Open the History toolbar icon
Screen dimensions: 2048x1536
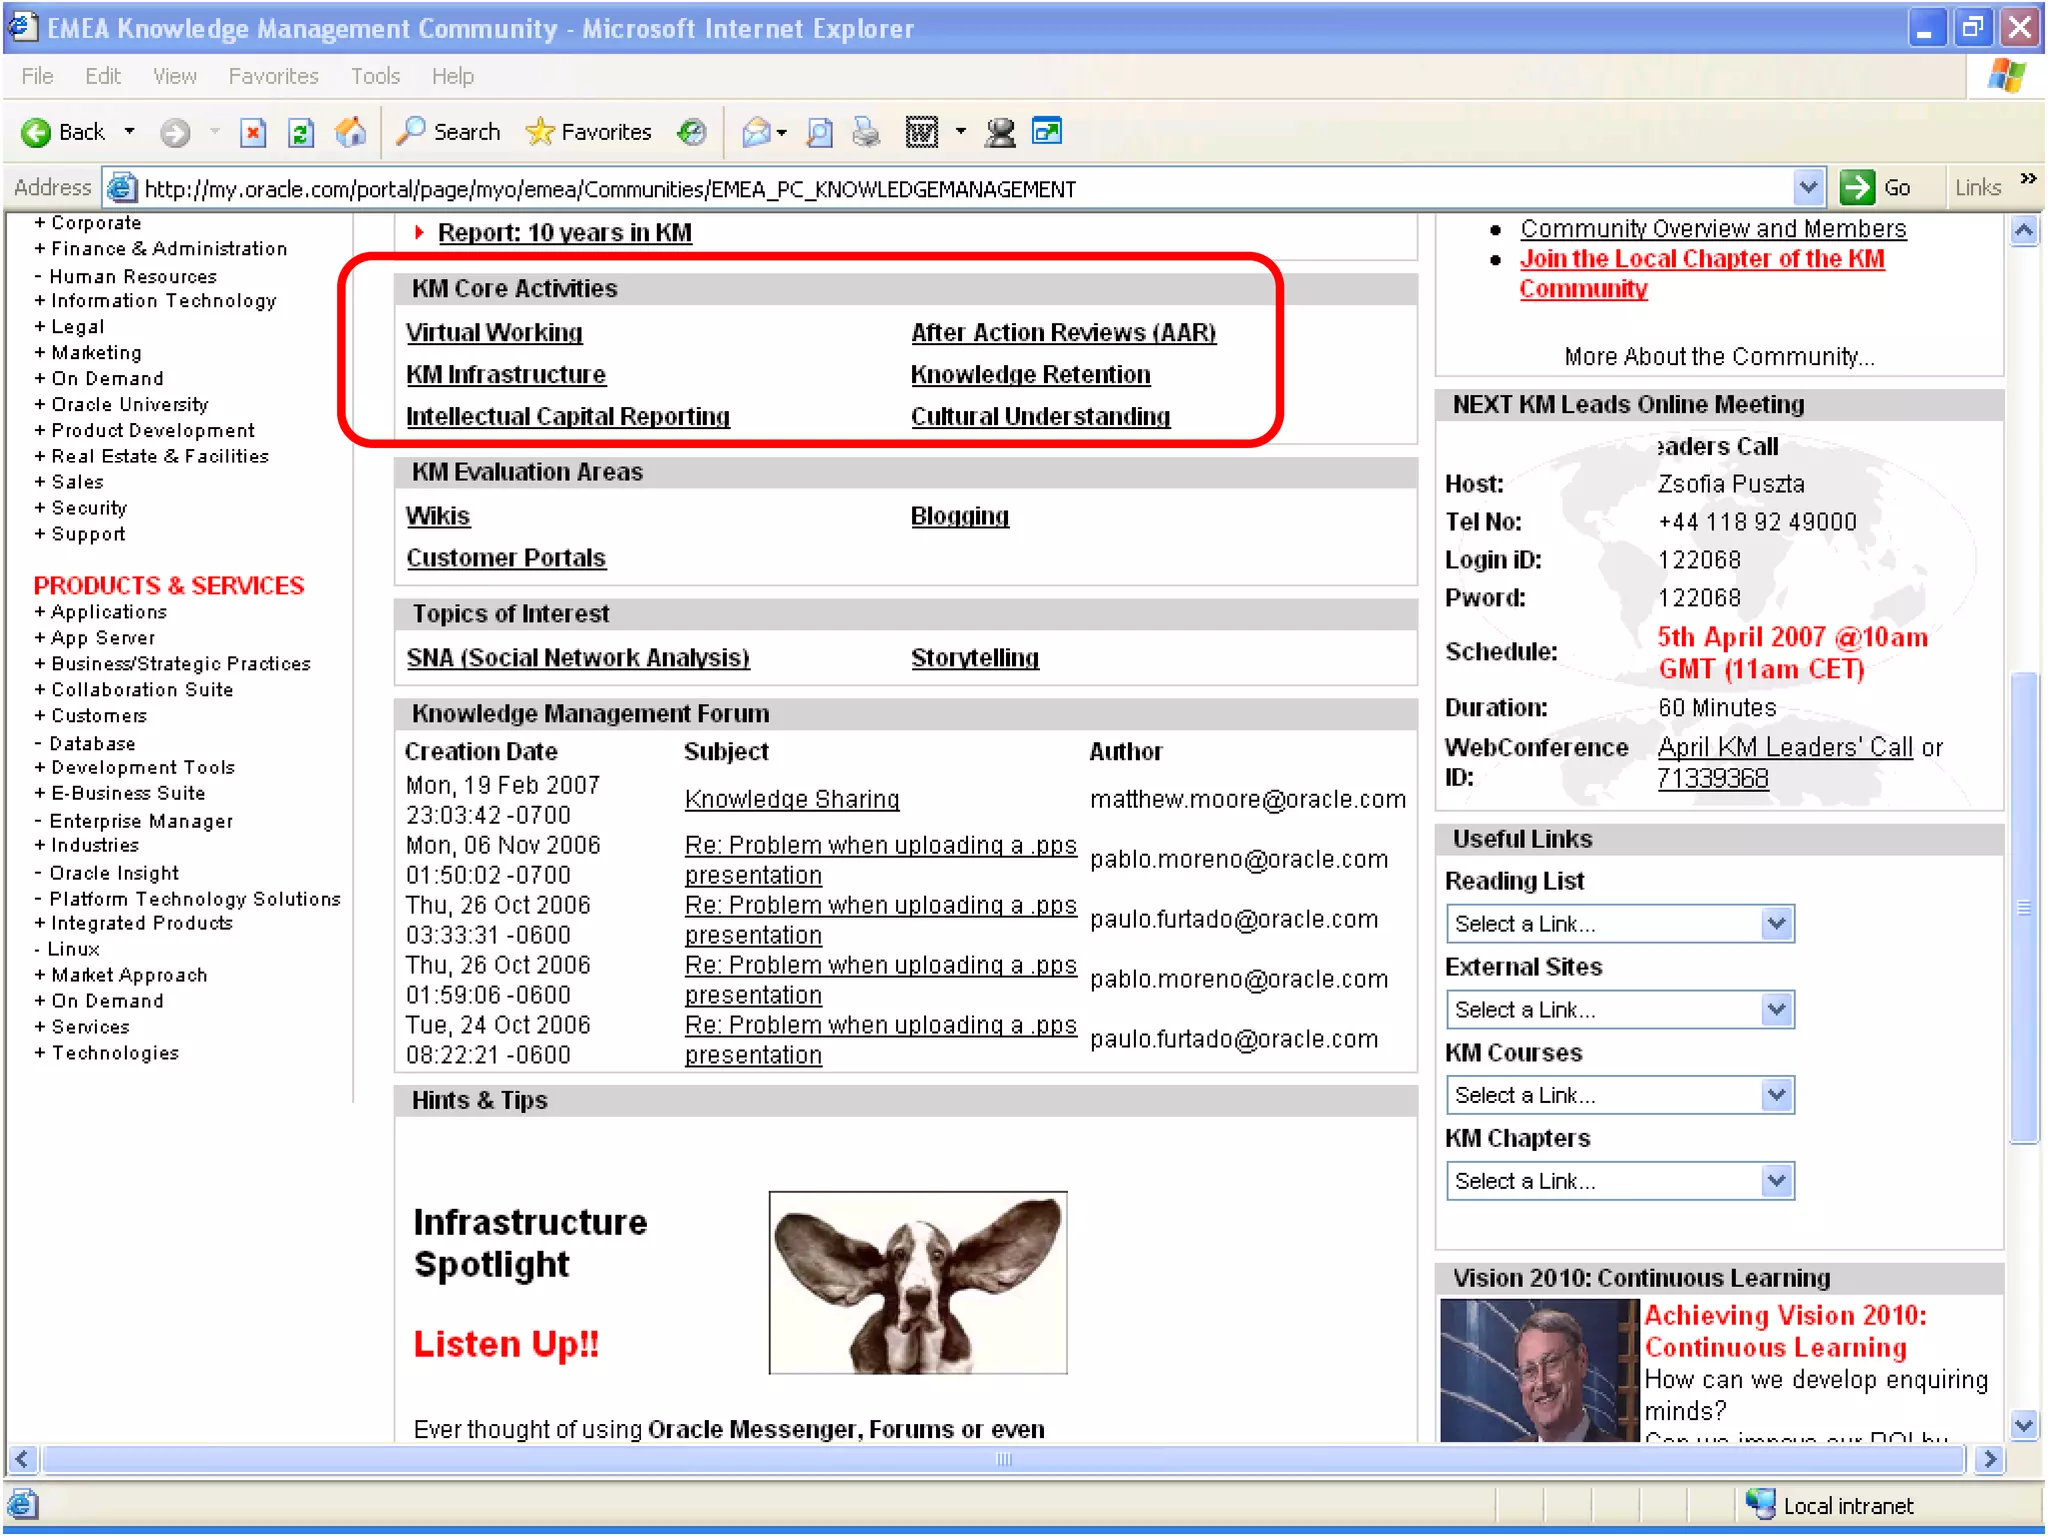point(692,132)
